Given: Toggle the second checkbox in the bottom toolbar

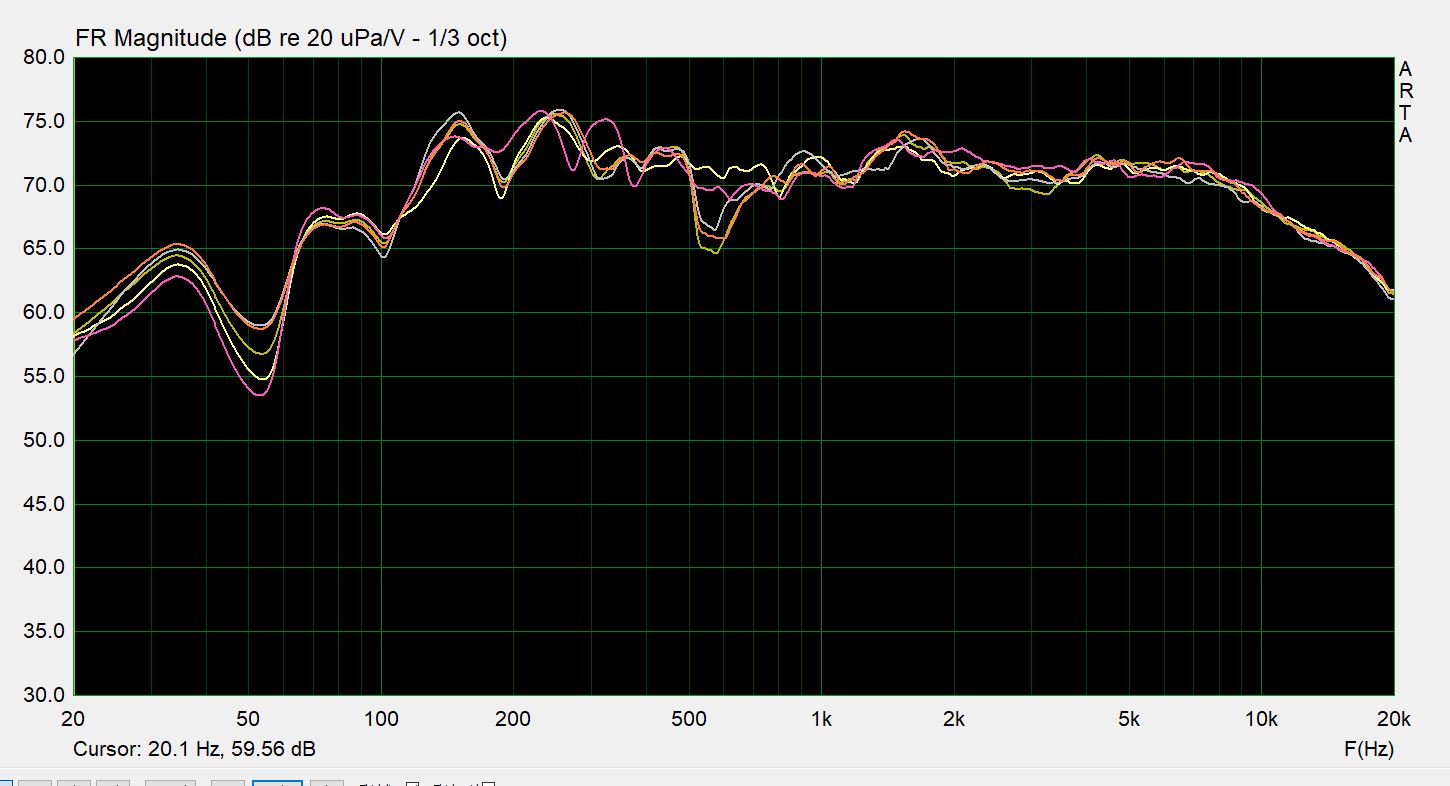Looking at the screenshot, I should point(489,784).
